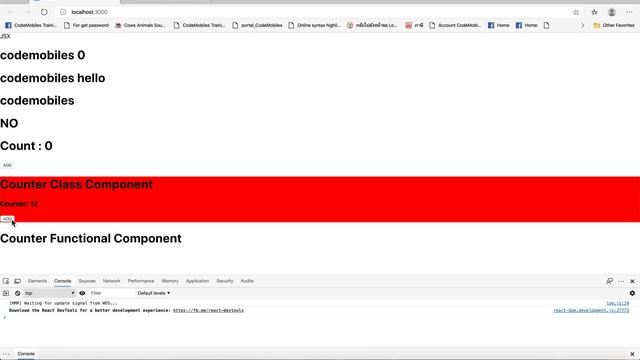Bookmark this page with the star icon

pyautogui.click(x=576, y=12)
